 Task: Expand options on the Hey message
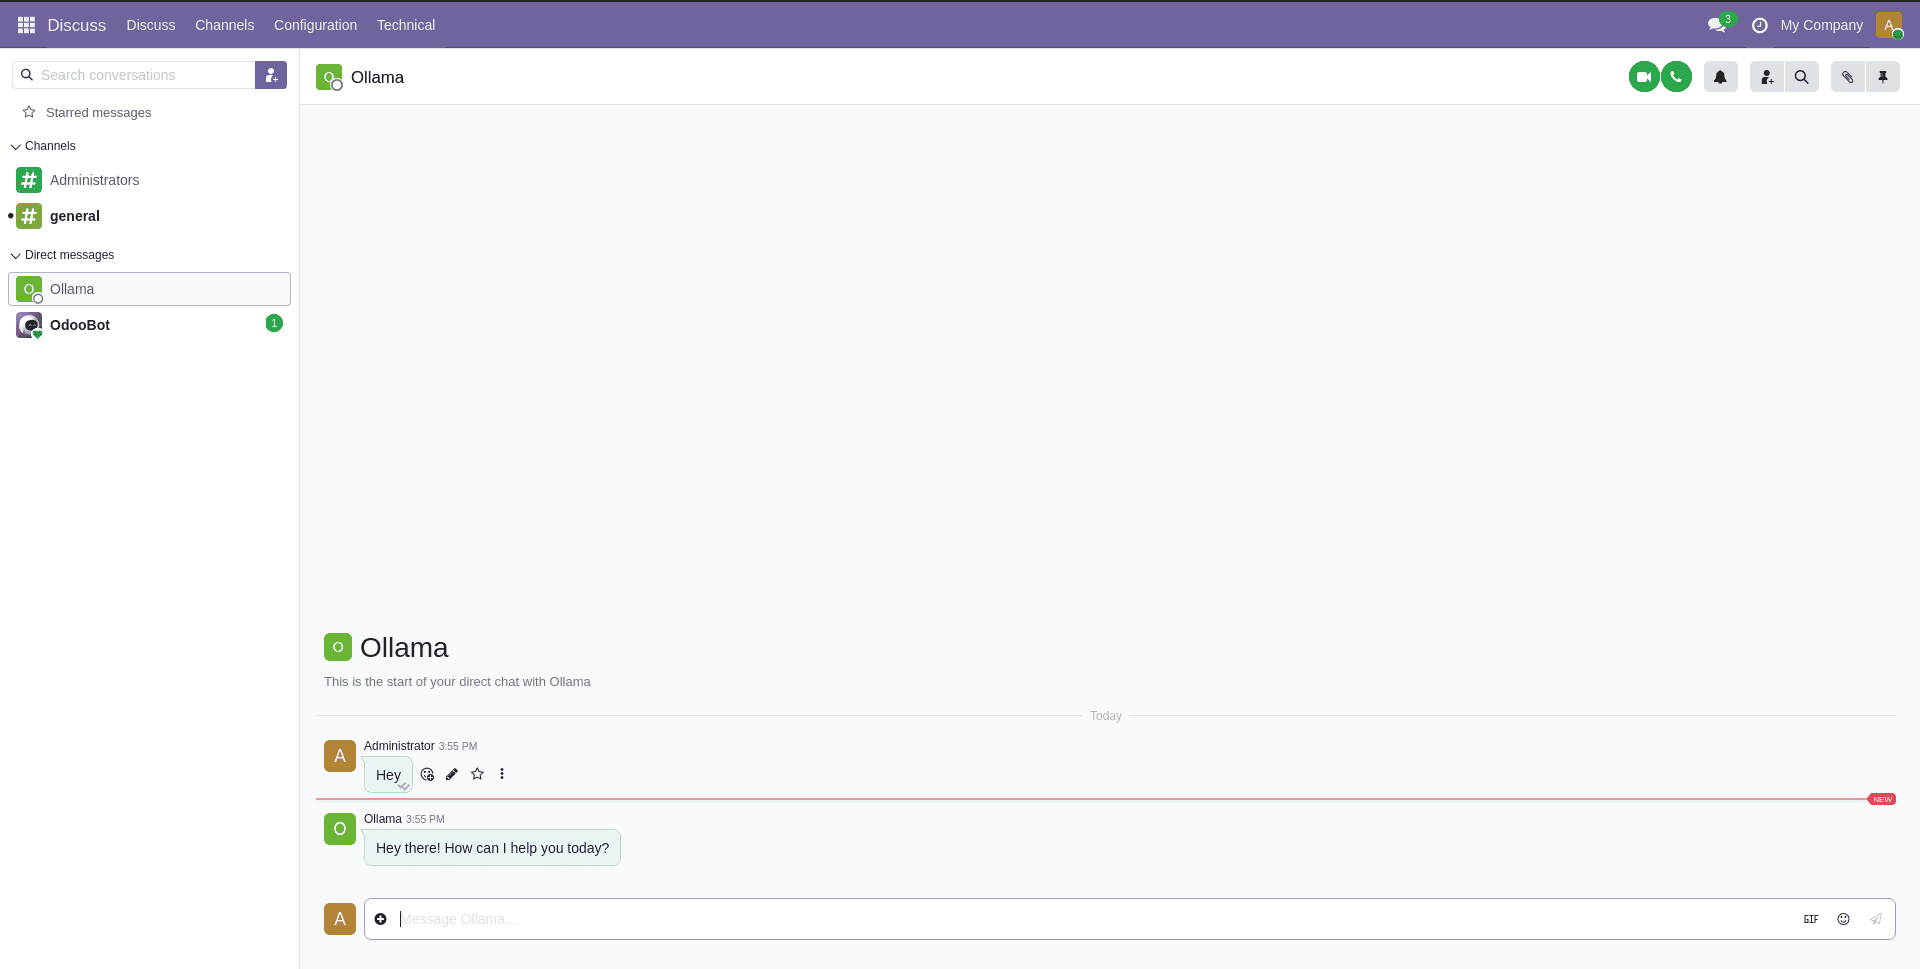pyautogui.click(x=501, y=774)
